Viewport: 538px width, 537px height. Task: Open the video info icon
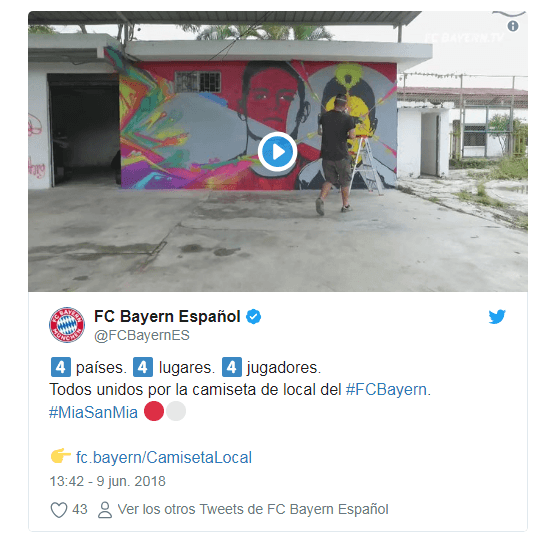click(513, 26)
